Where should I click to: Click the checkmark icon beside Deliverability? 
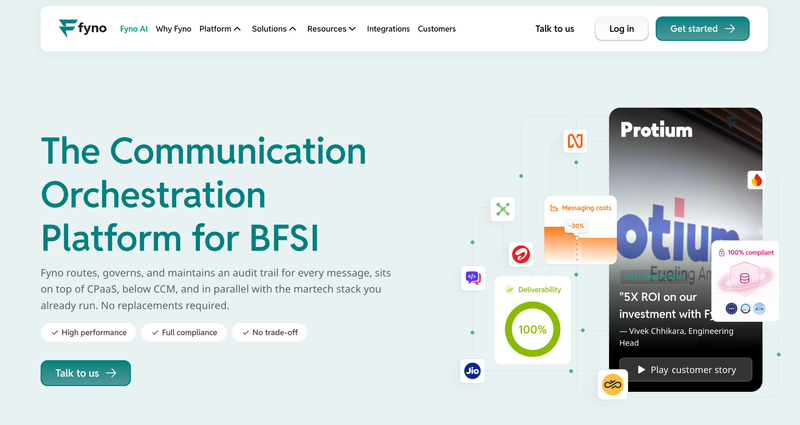pyautogui.click(x=510, y=289)
